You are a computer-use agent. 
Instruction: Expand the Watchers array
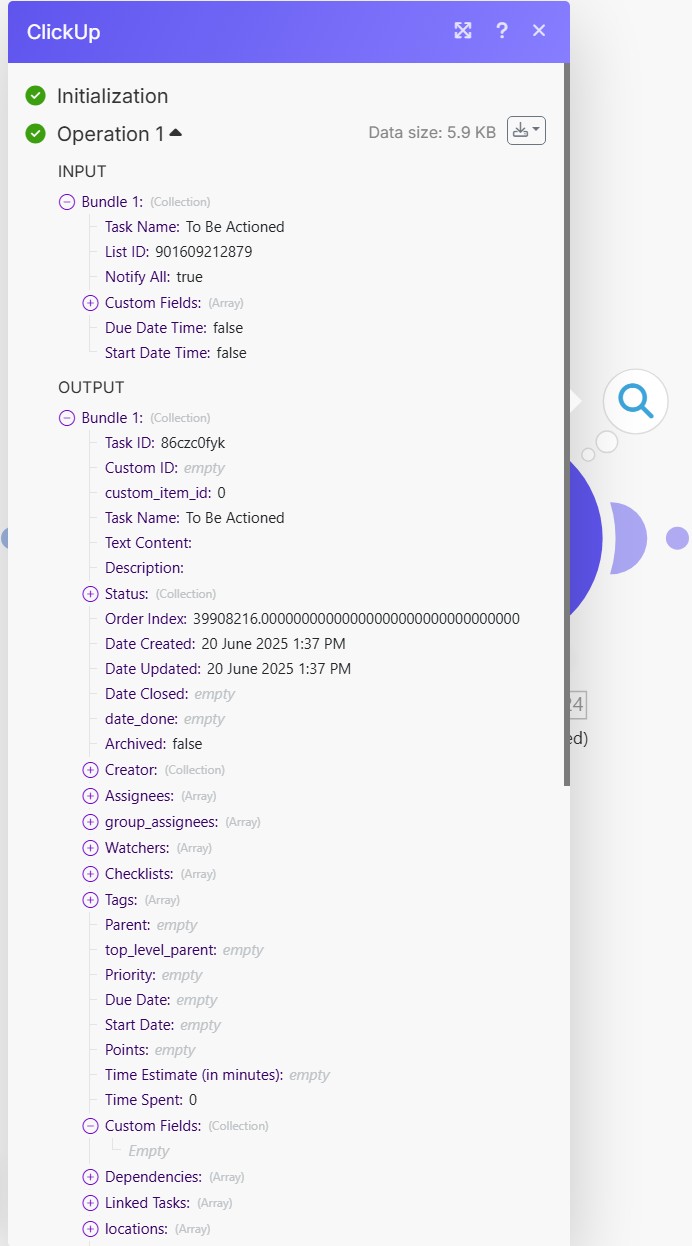[90, 848]
